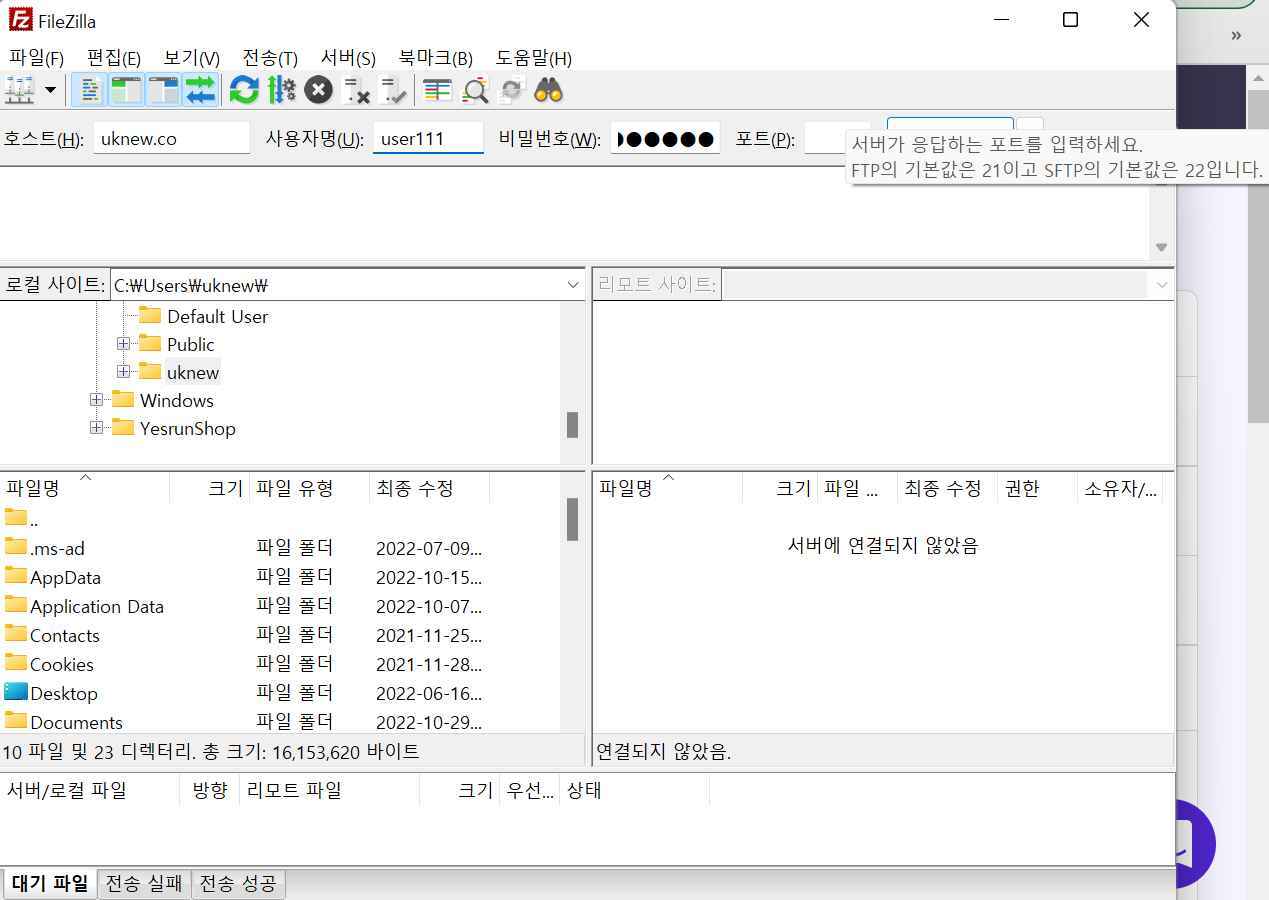The width and height of the screenshot is (1269, 900).
Task: Select uknew folder in local tree
Action: pos(193,372)
